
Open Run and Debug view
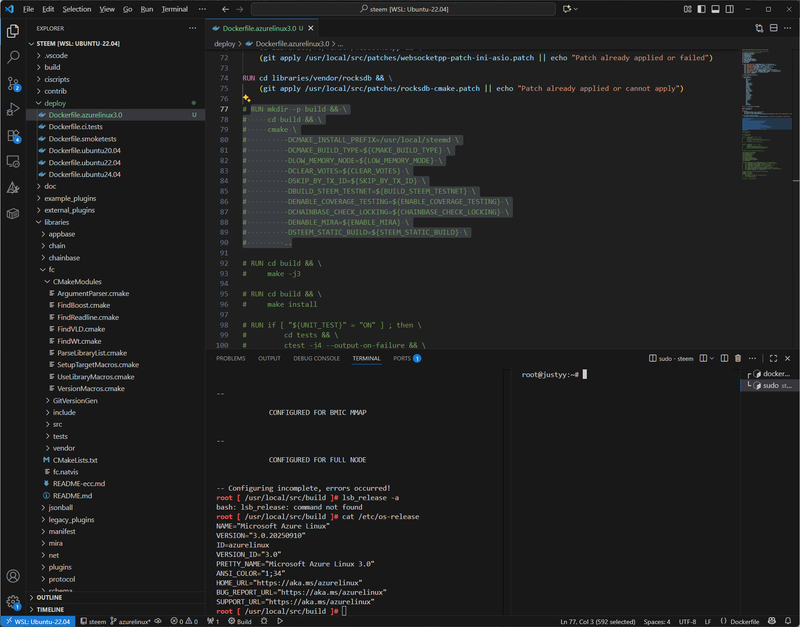point(14,109)
